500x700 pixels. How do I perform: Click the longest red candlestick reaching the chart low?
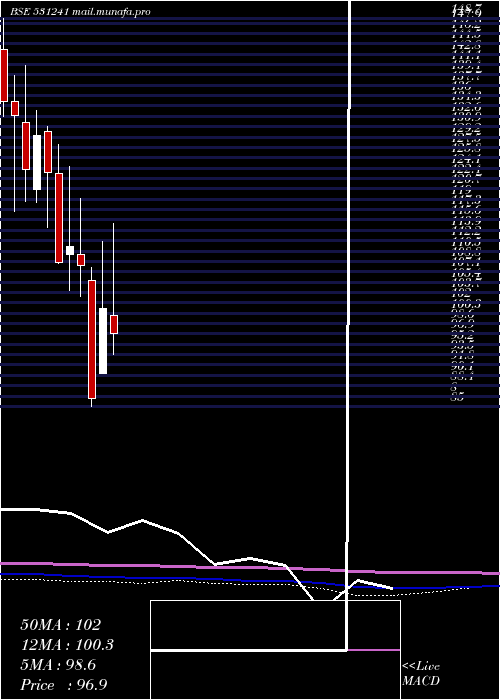[x=92, y=339]
